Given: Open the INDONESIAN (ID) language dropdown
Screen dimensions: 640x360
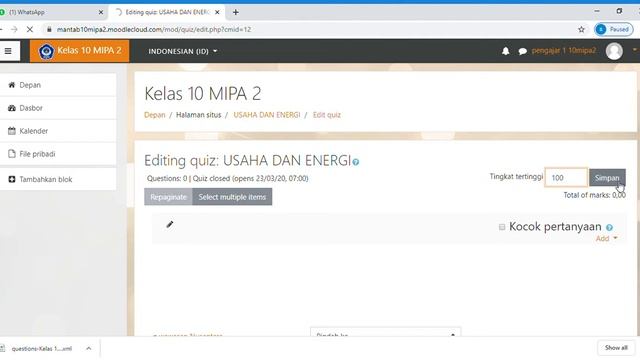Looking at the screenshot, I should click(x=182, y=51).
